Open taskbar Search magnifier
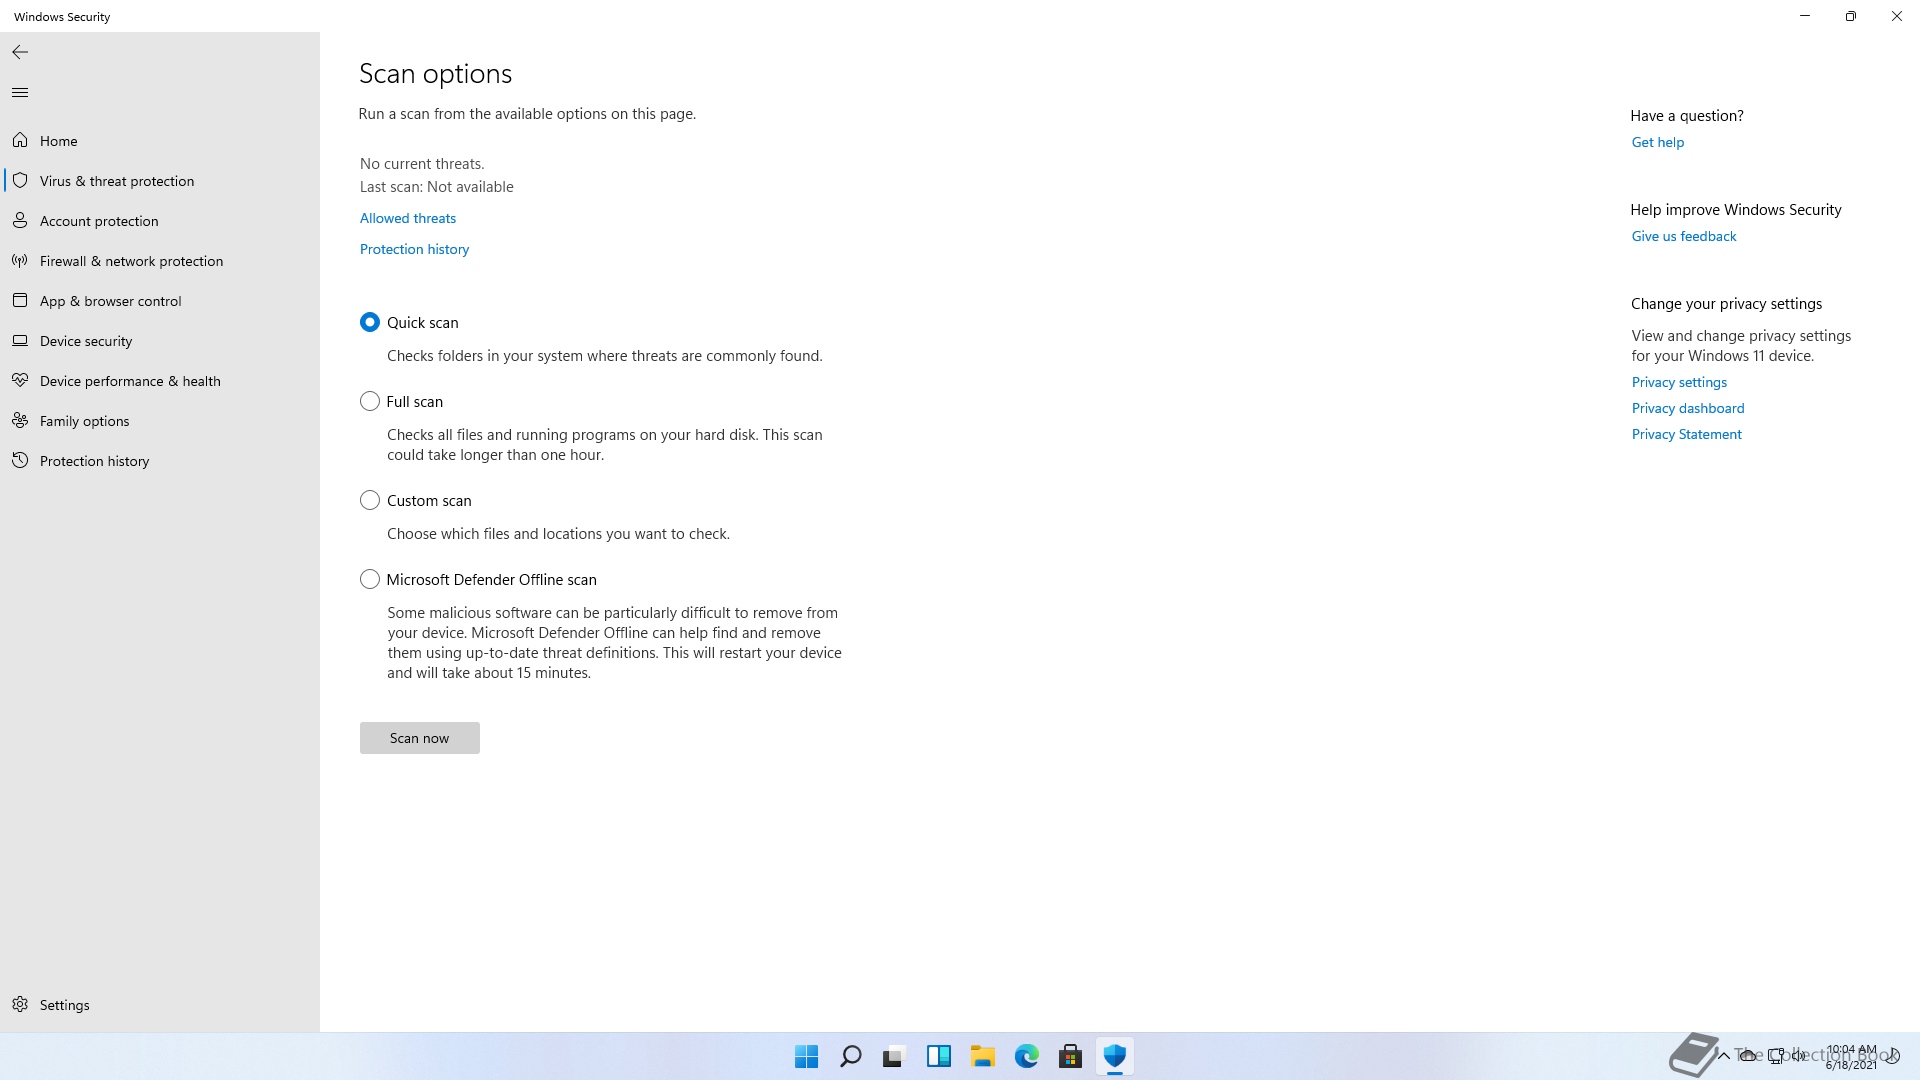Viewport: 1920px width, 1080px height. pos(850,1056)
